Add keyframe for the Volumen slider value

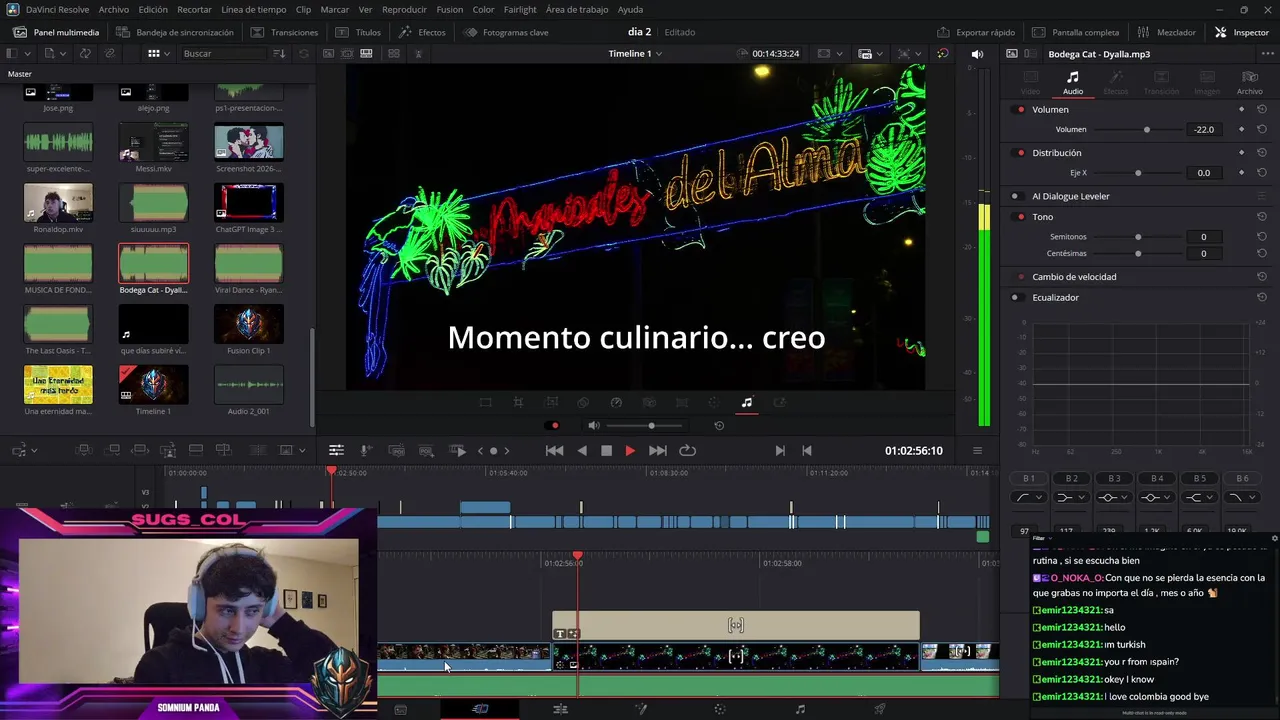(x=1242, y=130)
